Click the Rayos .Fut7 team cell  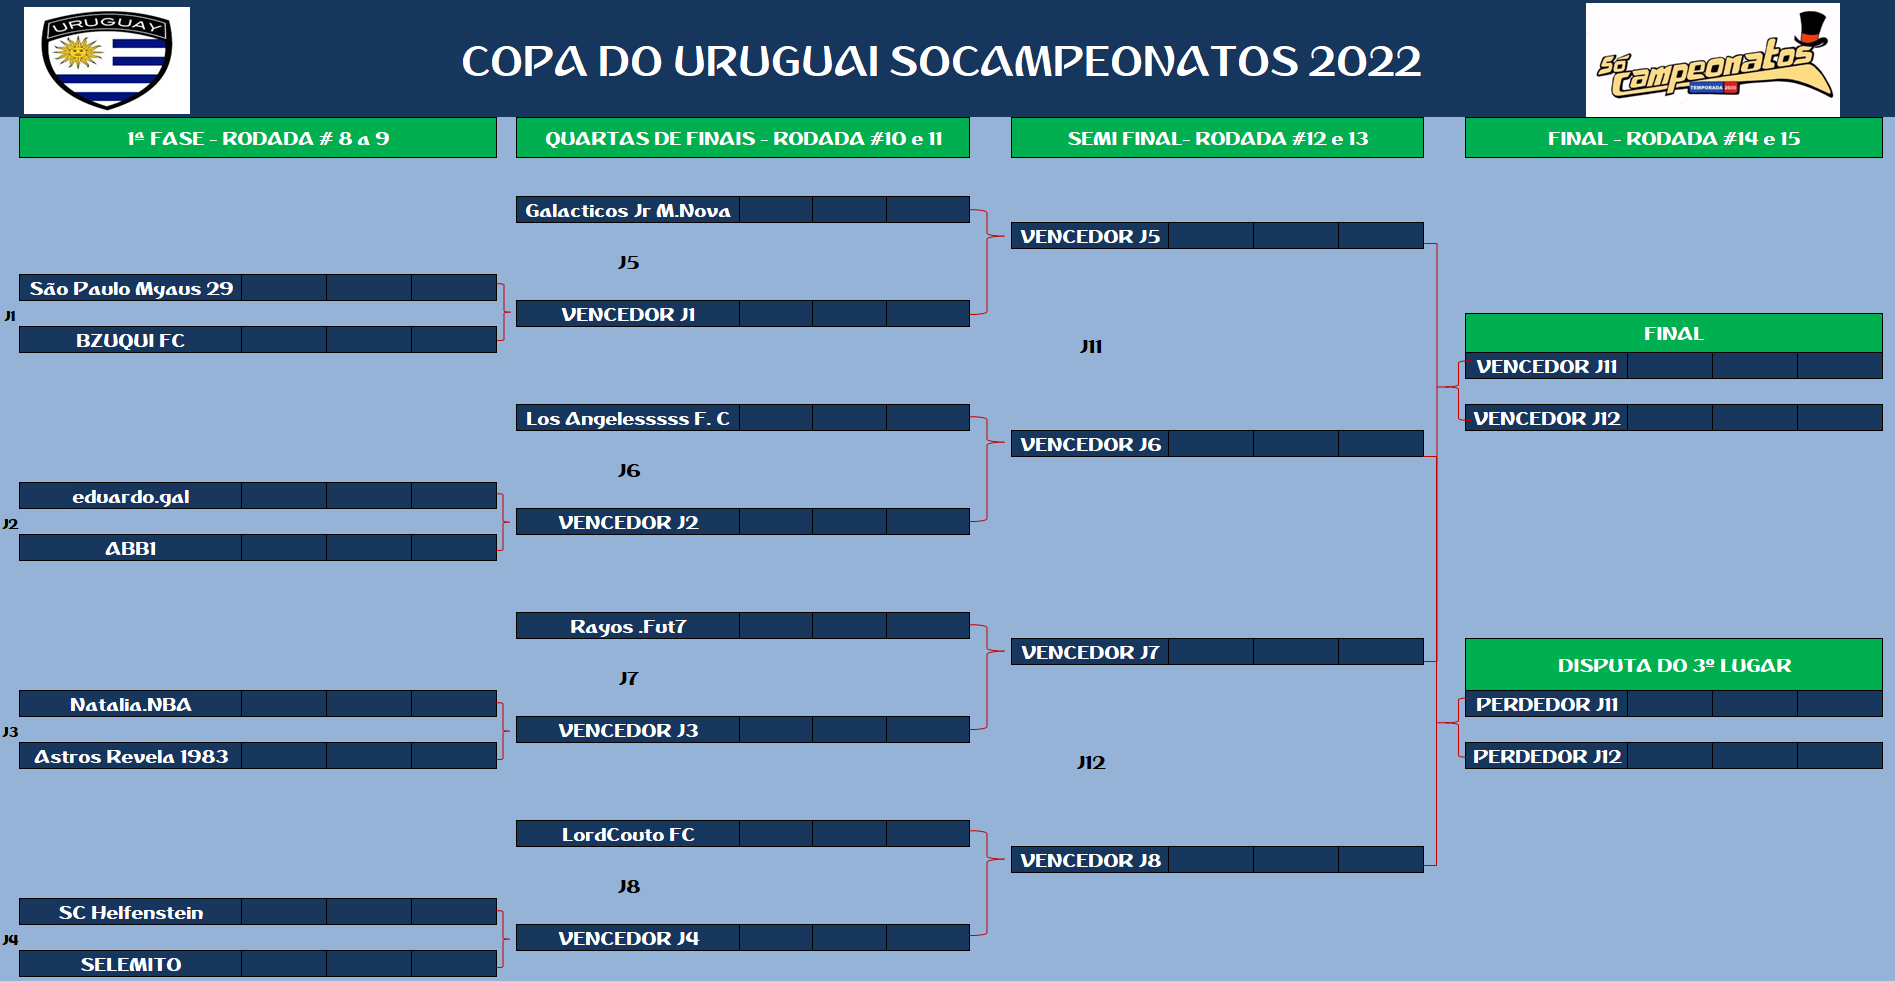[628, 626]
